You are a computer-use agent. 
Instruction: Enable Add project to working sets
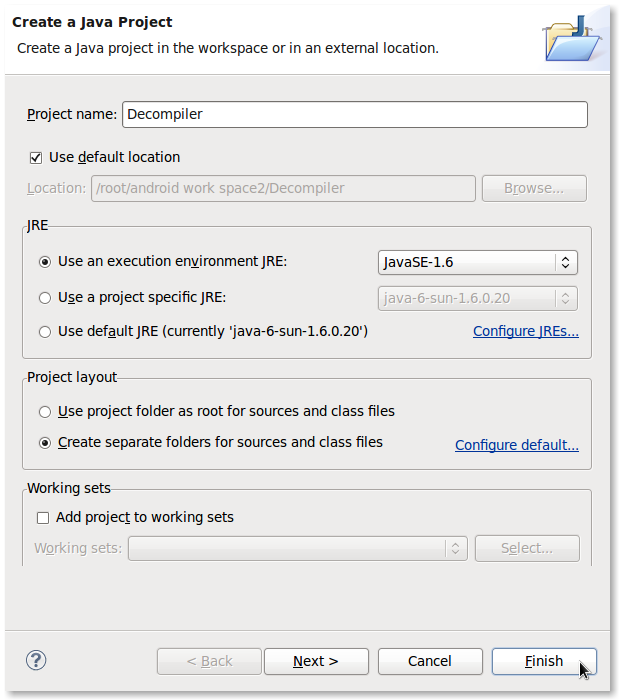point(43,518)
